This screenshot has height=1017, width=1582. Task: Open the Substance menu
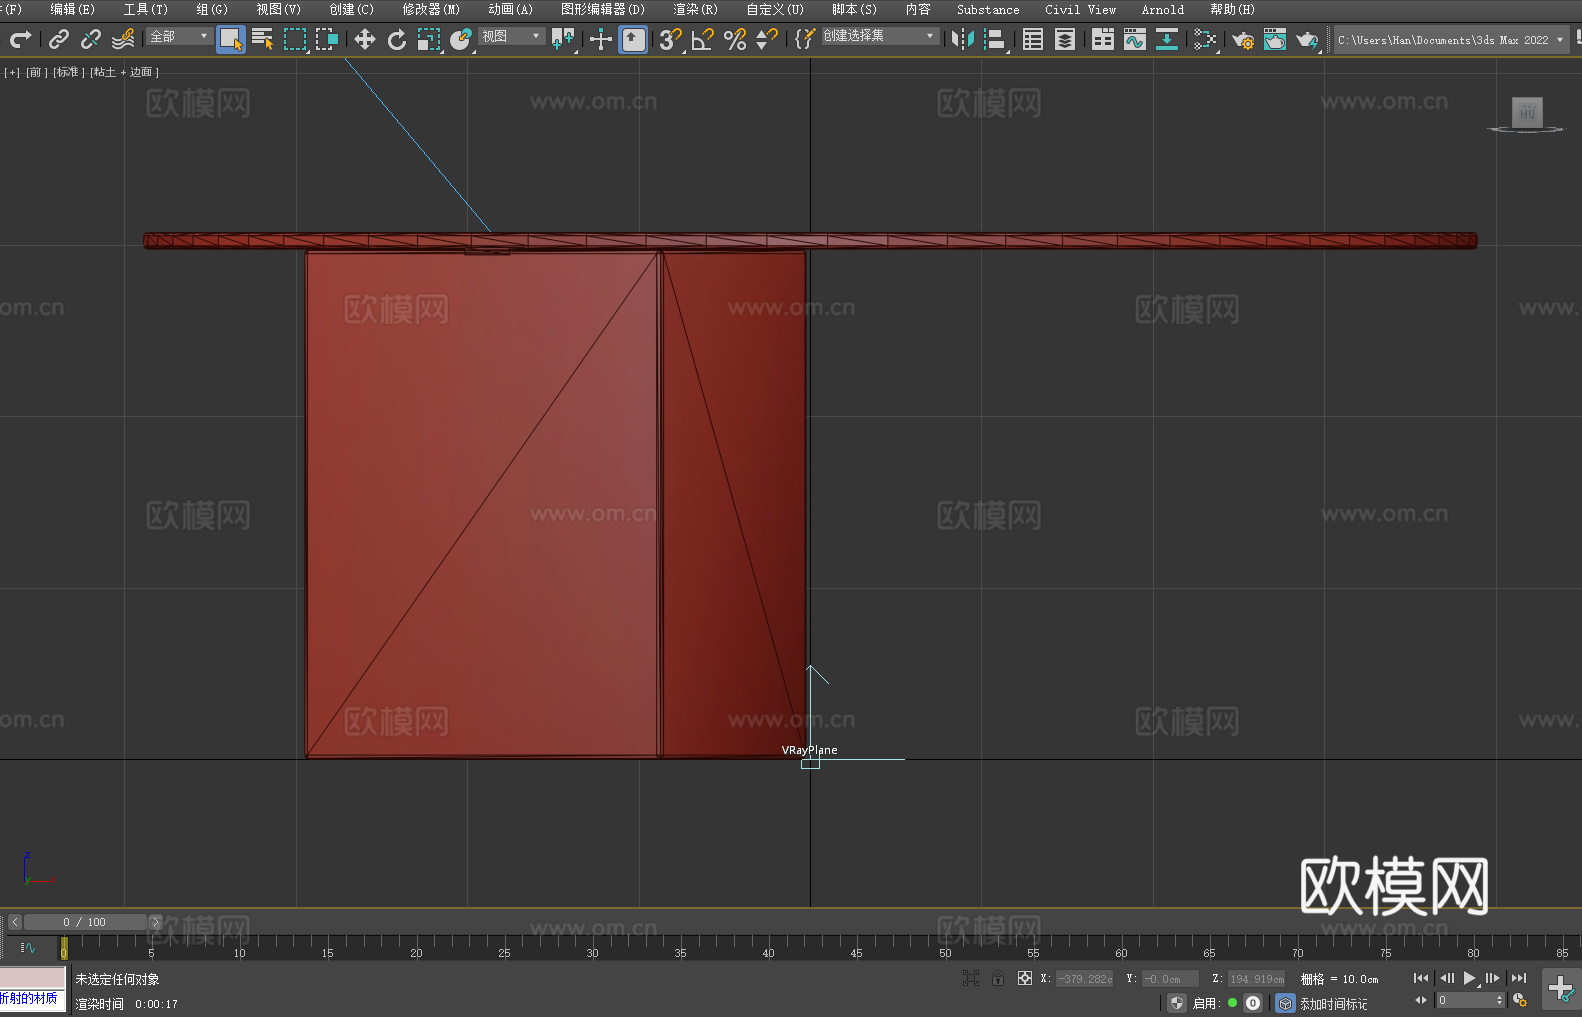point(988,9)
